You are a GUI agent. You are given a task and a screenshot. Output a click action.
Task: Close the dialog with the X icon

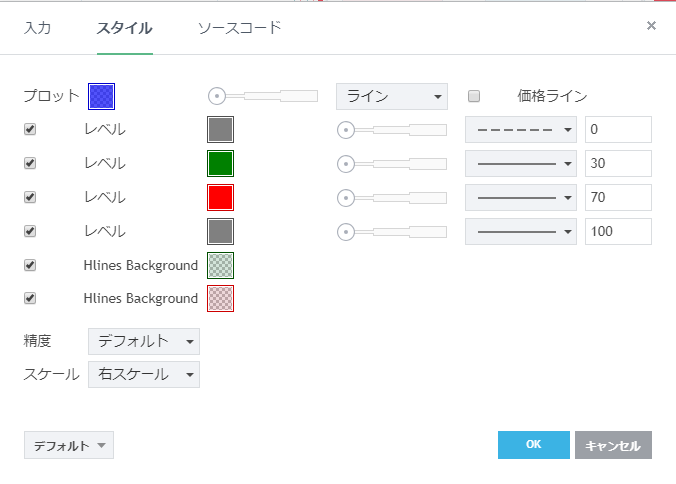[651, 26]
